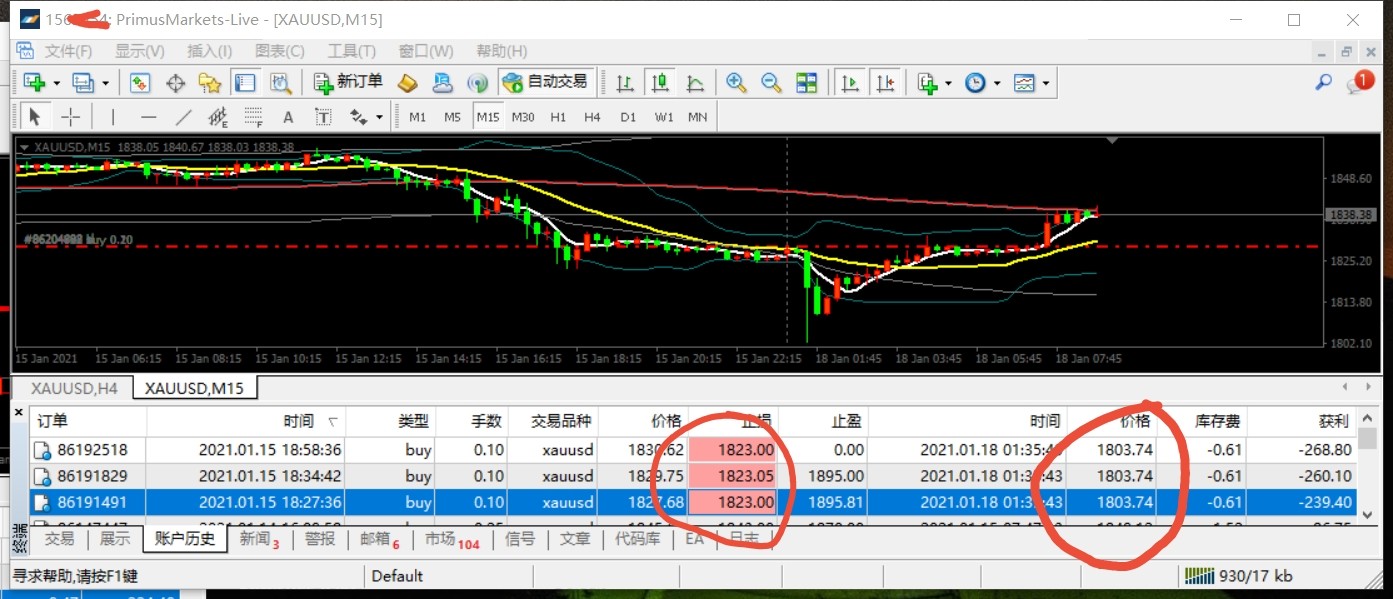Select the crosshair cursor tool

coord(70,117)
